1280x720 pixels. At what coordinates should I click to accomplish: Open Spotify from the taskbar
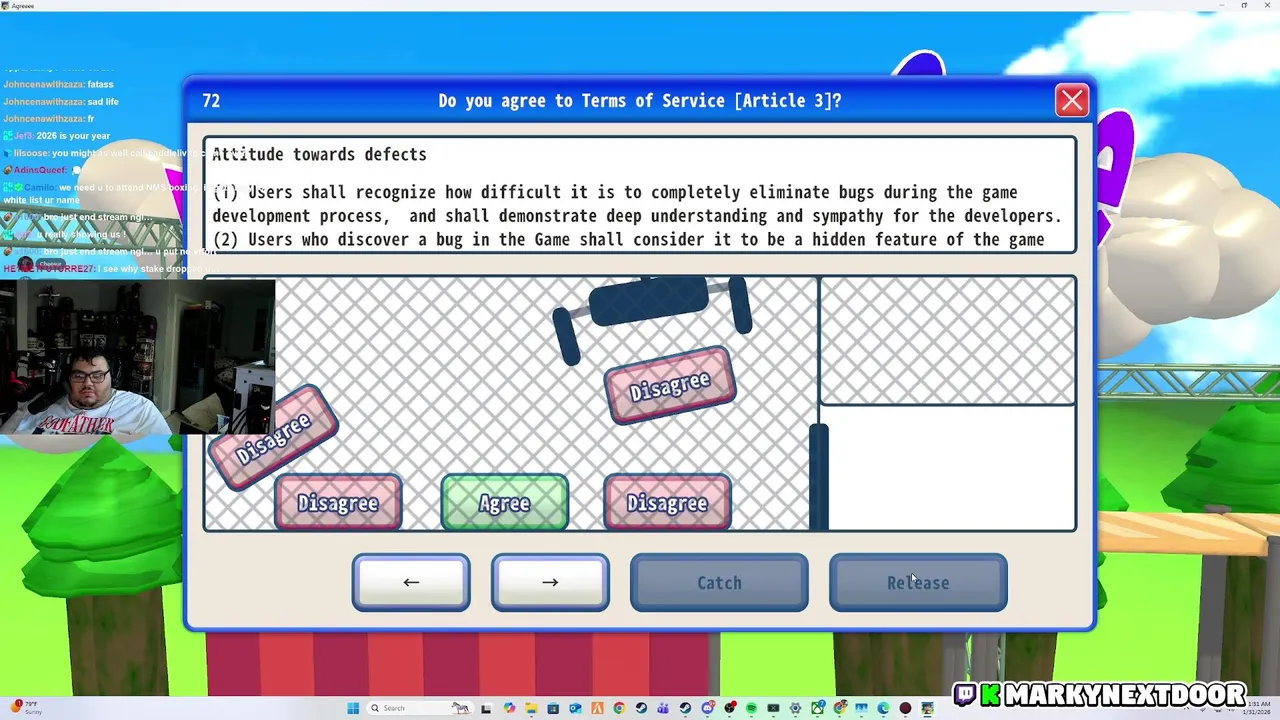(x=751, y=708)
